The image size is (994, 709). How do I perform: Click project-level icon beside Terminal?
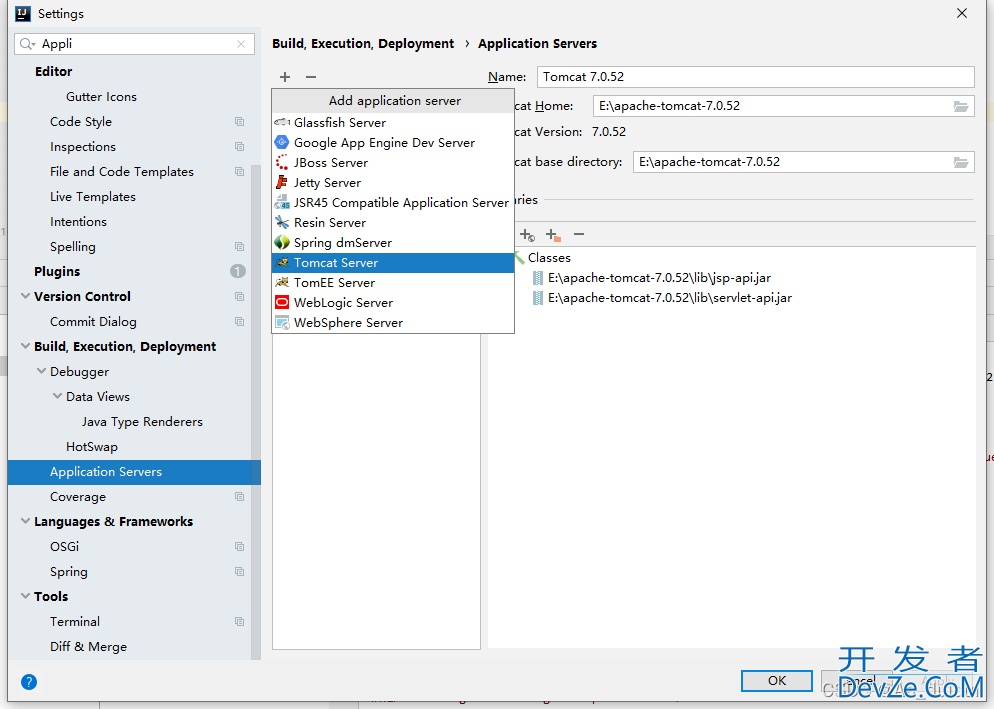point(240,621)
